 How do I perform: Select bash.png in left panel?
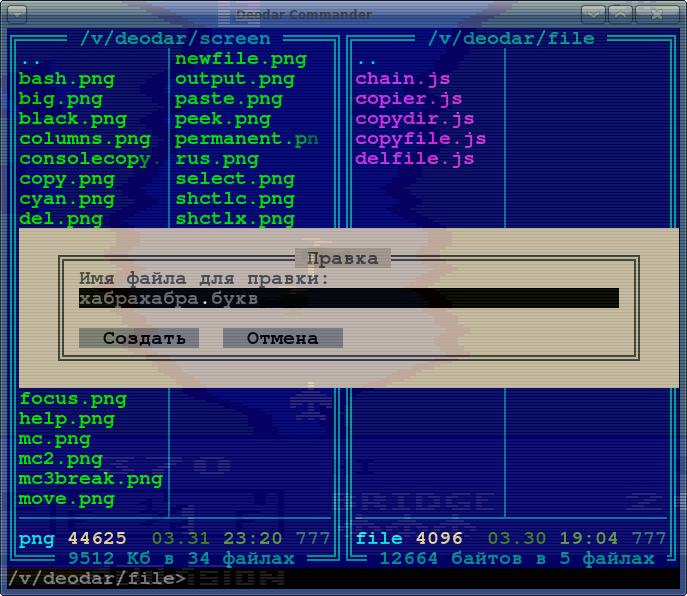(x=67, y=79)
